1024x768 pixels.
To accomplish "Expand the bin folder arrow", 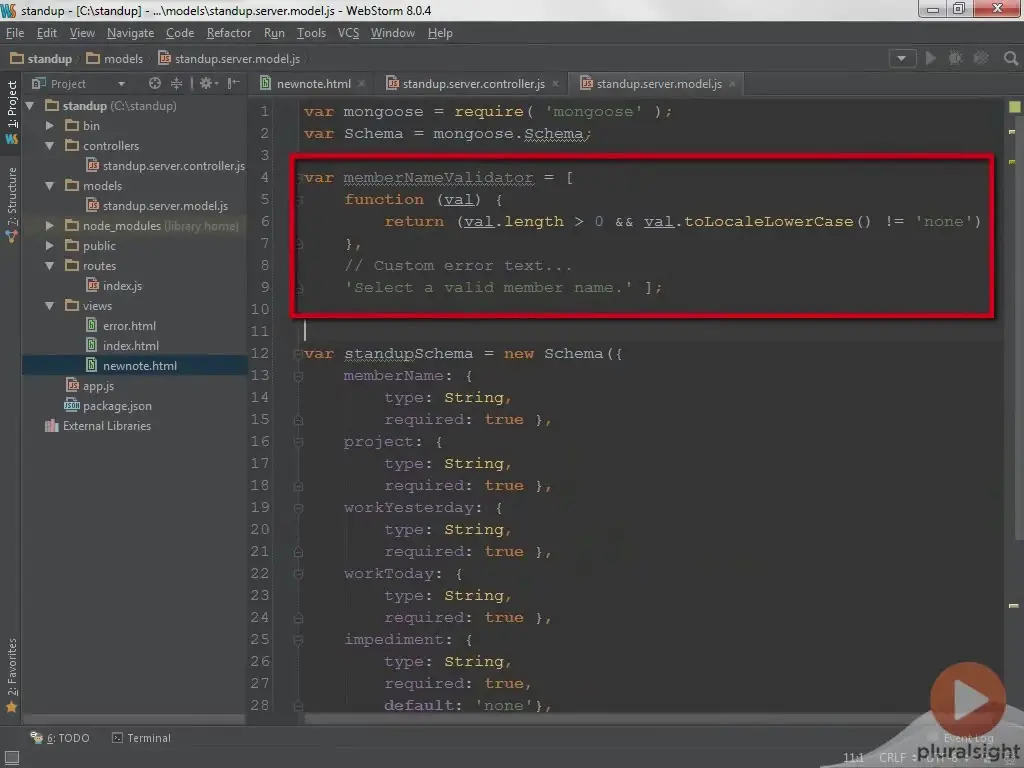I will 50,125.
